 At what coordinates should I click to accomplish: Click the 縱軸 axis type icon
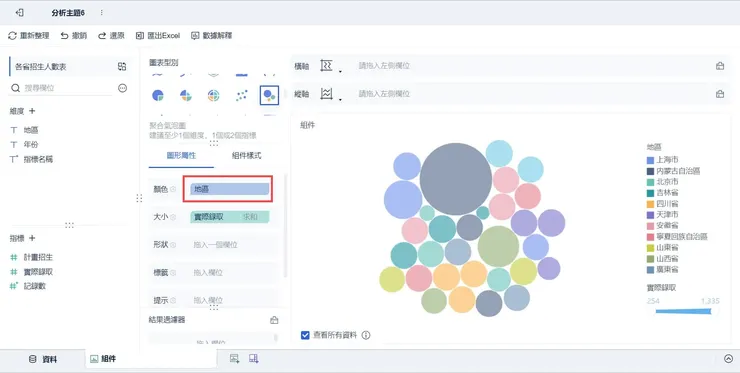326,93
